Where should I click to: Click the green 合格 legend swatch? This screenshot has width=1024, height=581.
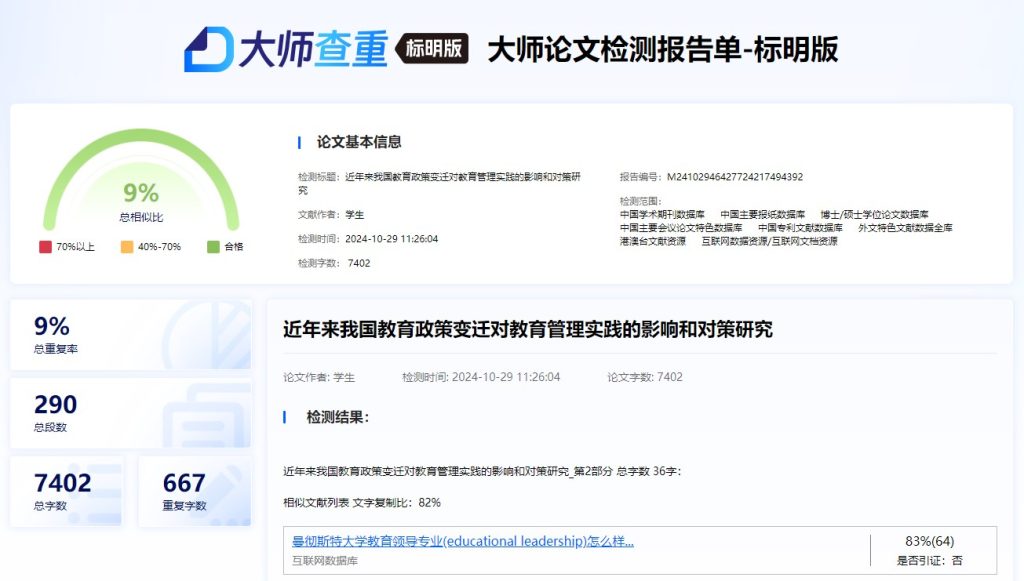point(213,247)
